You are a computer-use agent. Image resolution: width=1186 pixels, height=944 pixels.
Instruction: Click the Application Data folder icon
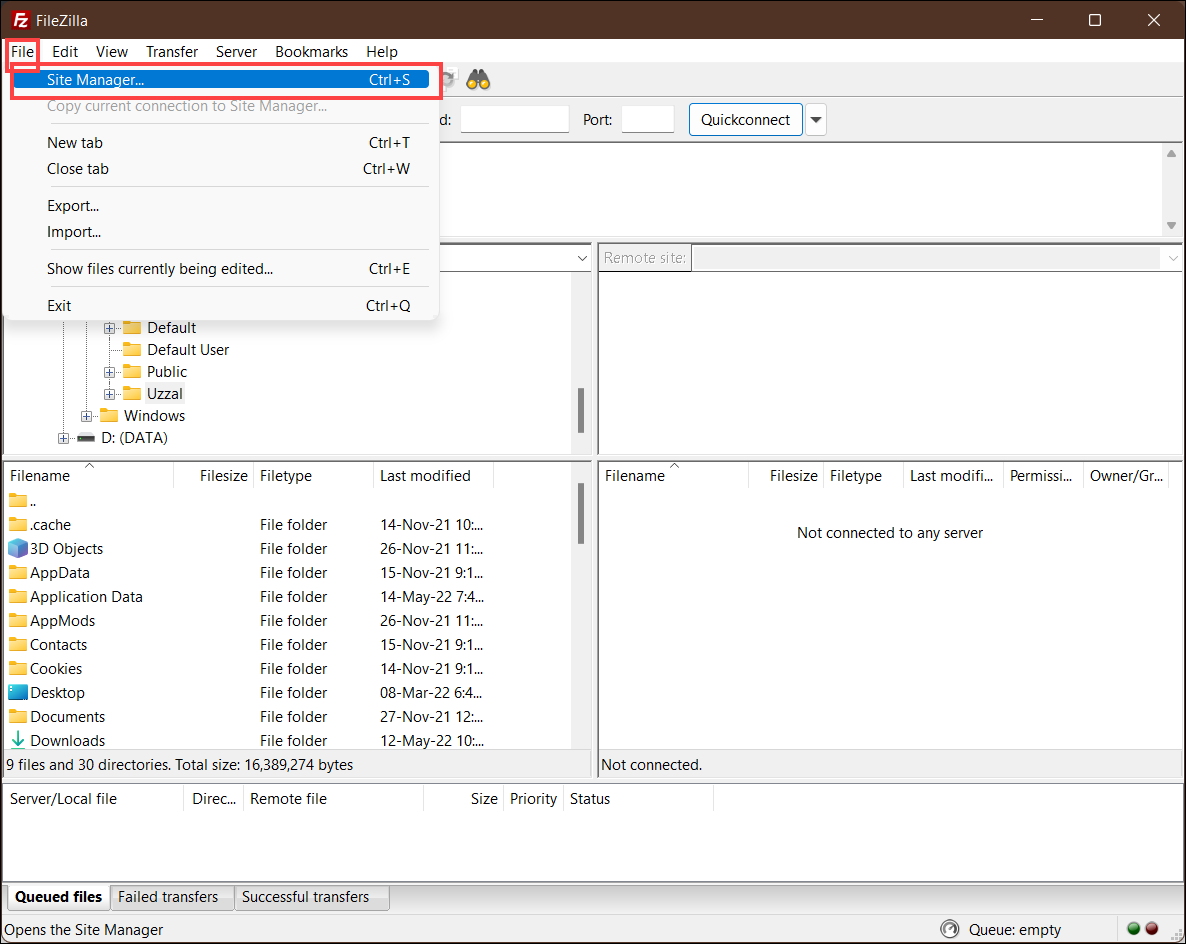(x=17, y=596)
